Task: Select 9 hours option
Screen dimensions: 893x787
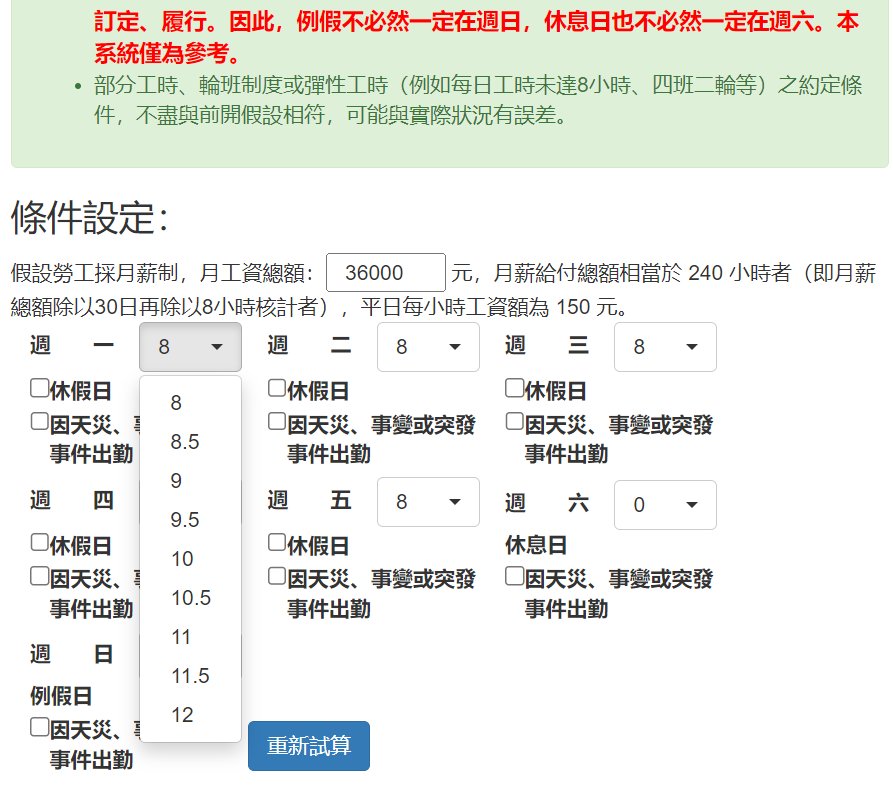Action: coord(190,481)
